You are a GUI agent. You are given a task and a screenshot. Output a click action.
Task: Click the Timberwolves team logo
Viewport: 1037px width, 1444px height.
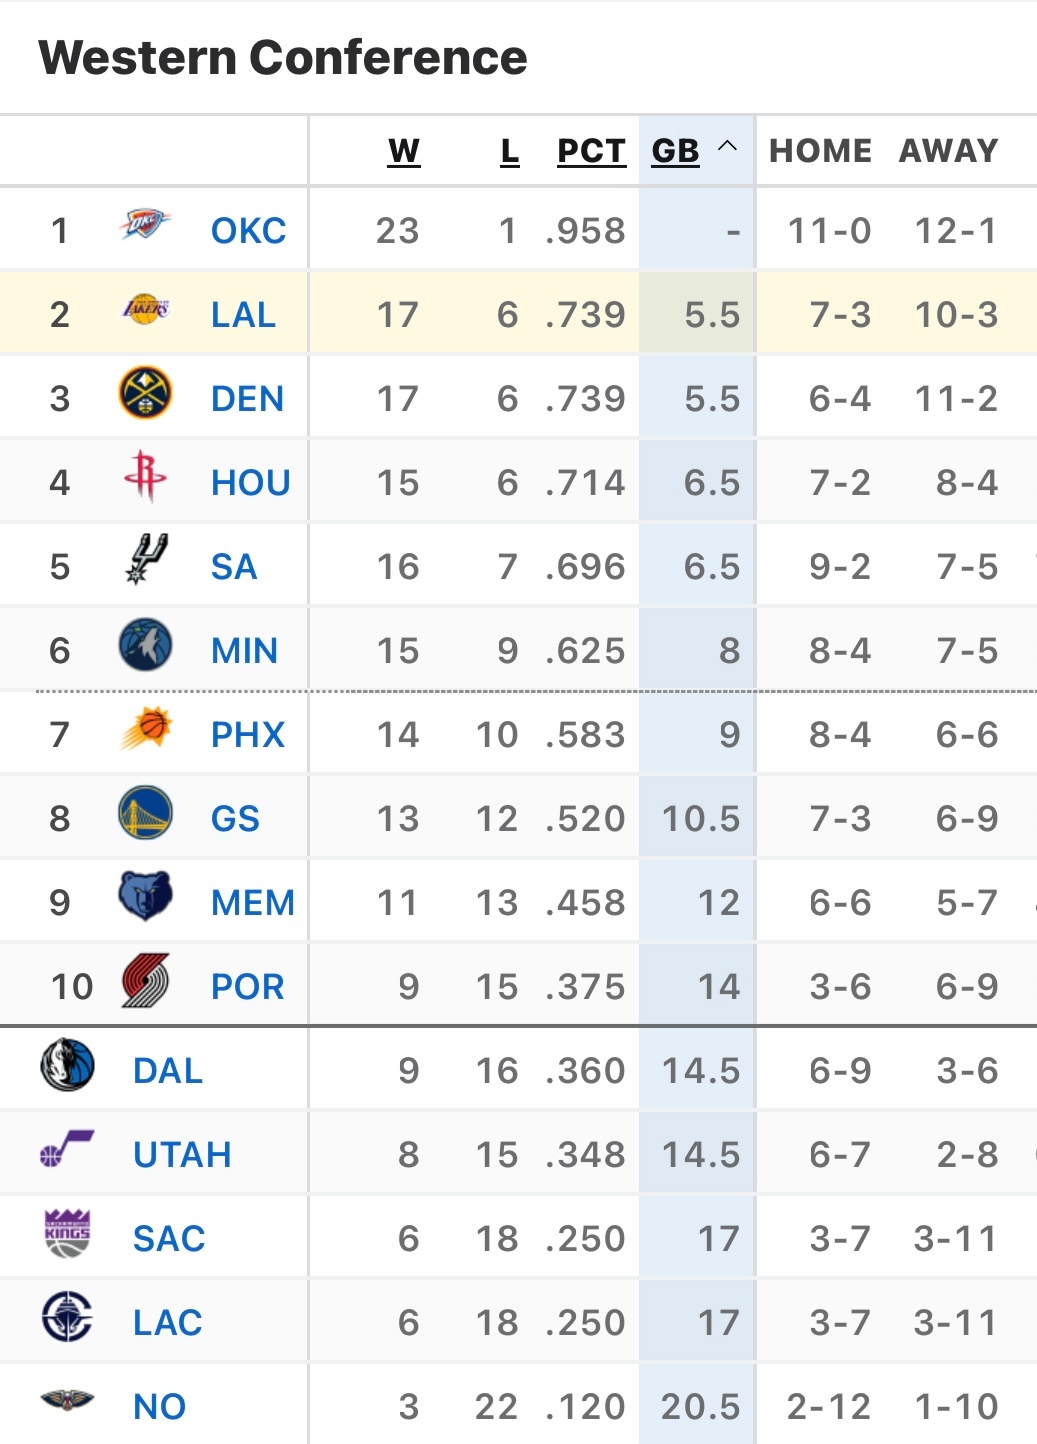[x=145, y=645]
